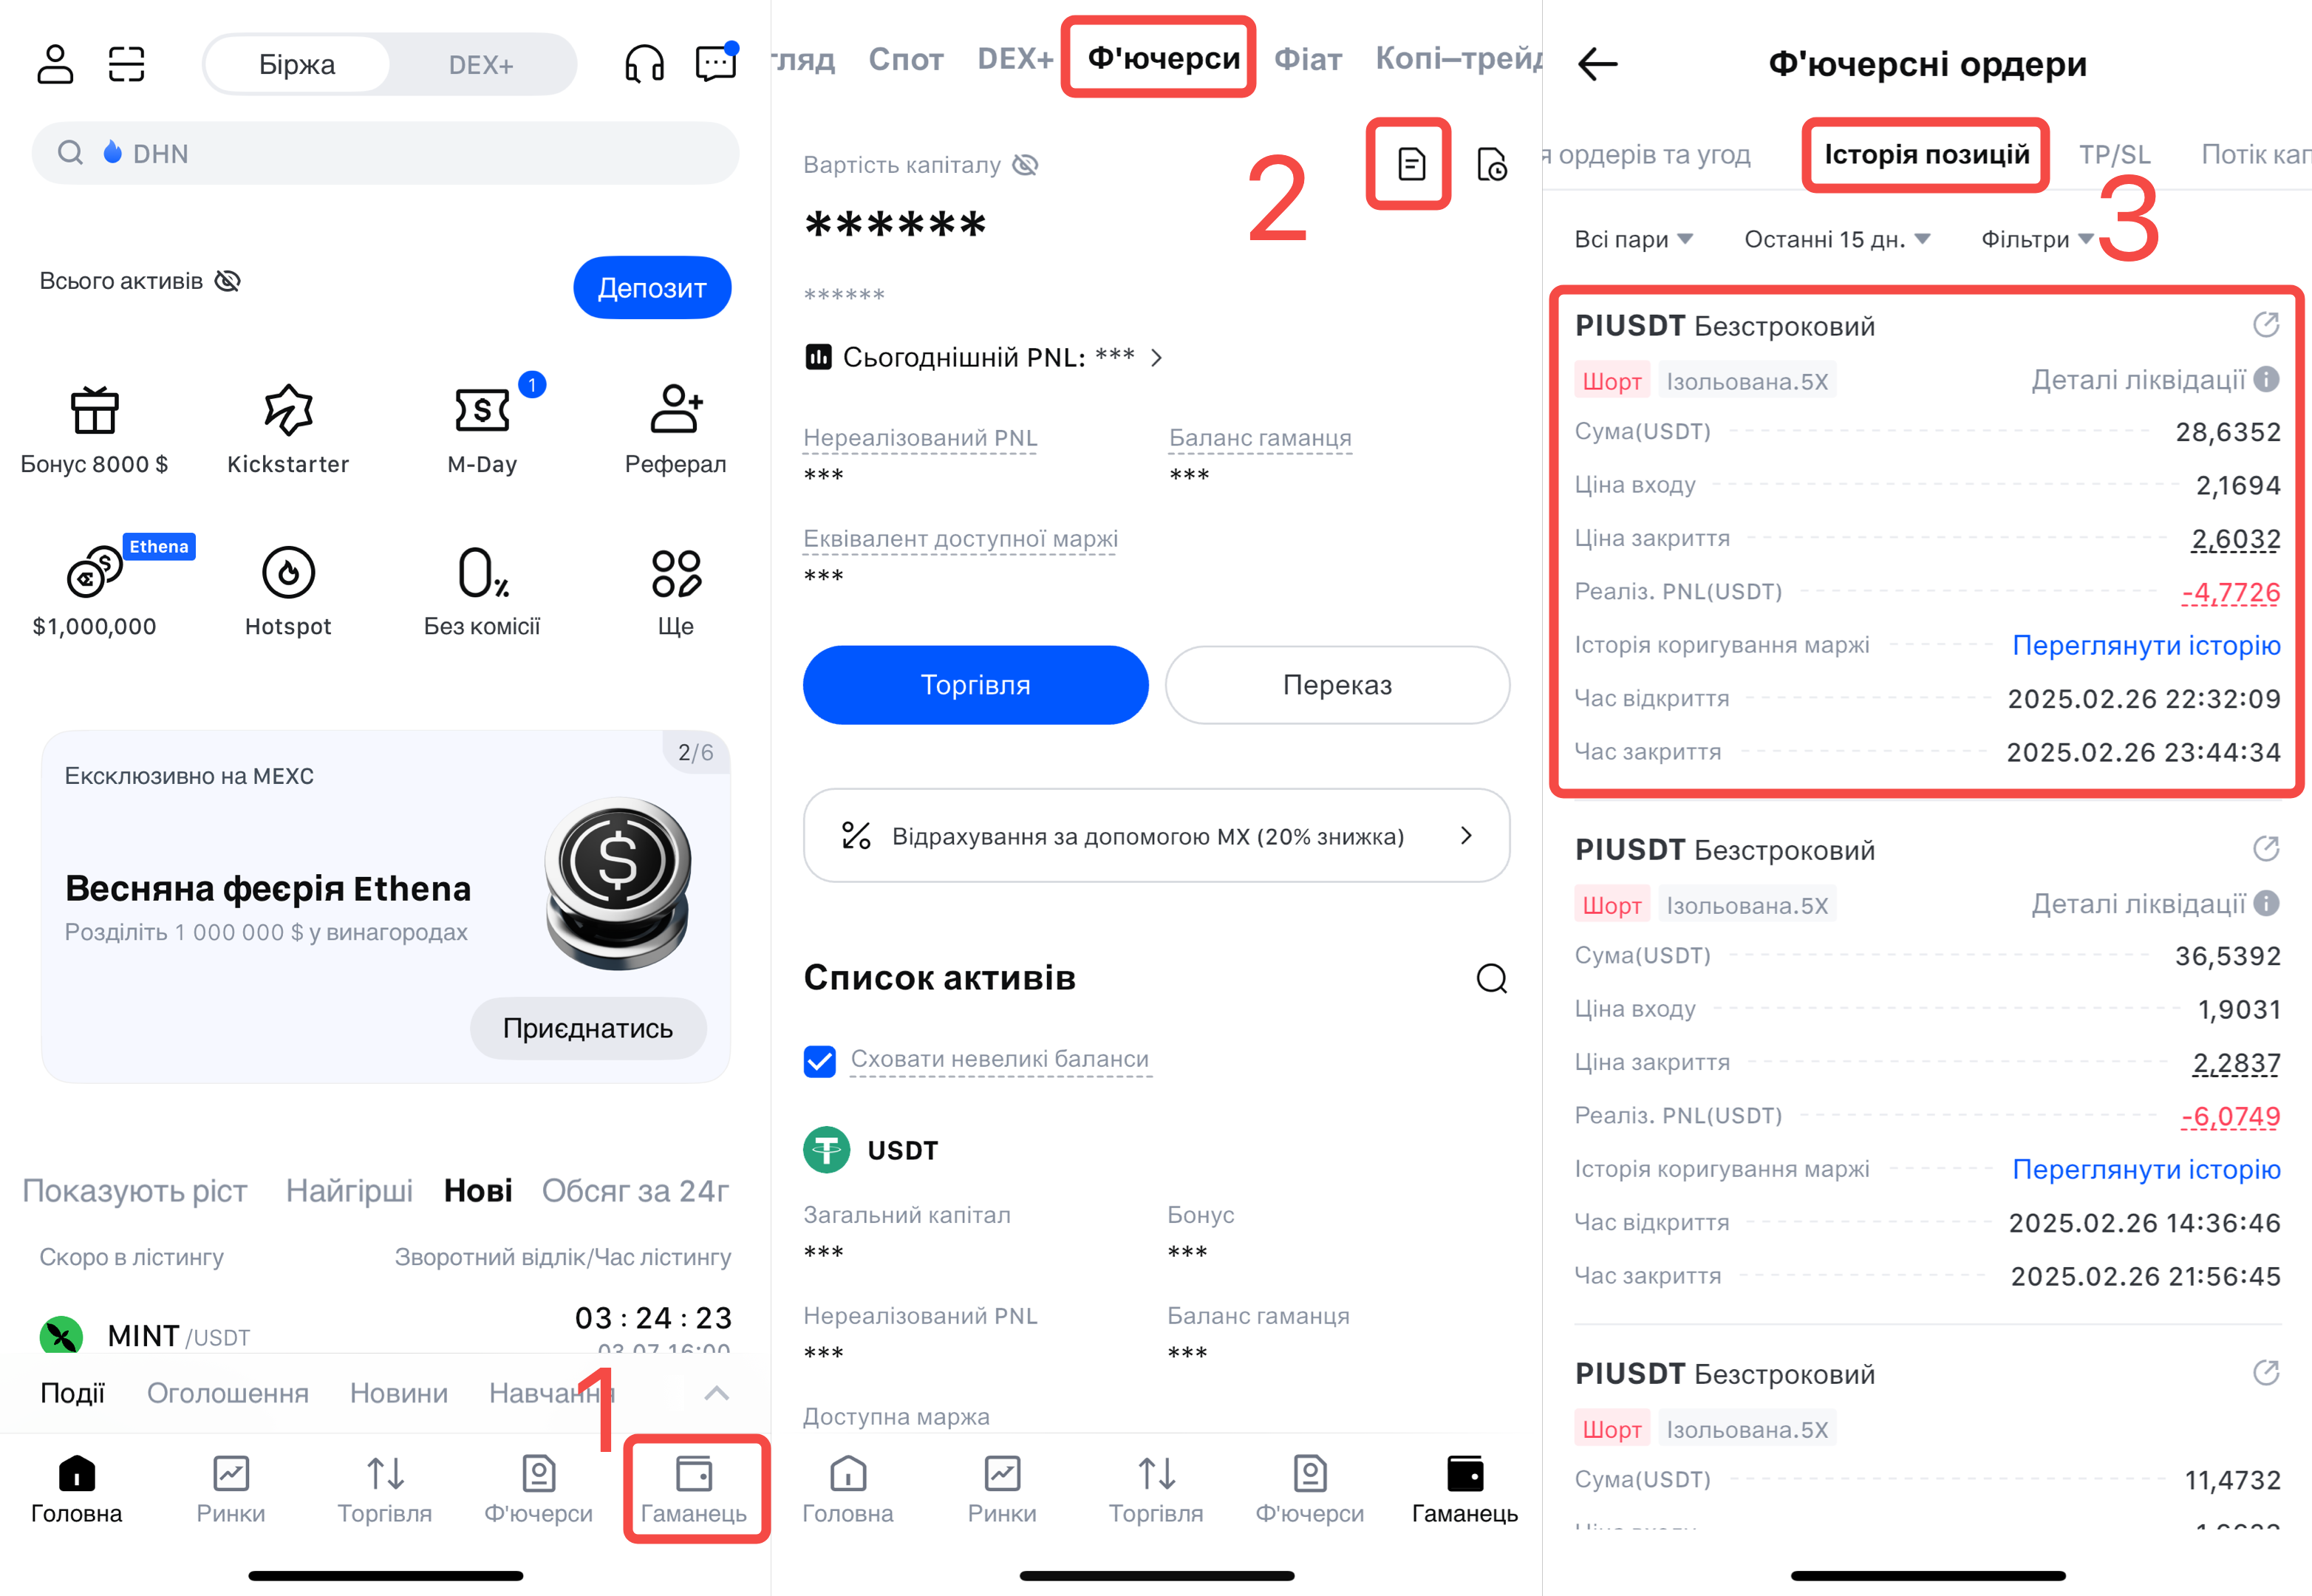The height and width of the screenshot is (1596, 2312).
Task: Share the third PIUSDT position
Action: point(2265,1373)
